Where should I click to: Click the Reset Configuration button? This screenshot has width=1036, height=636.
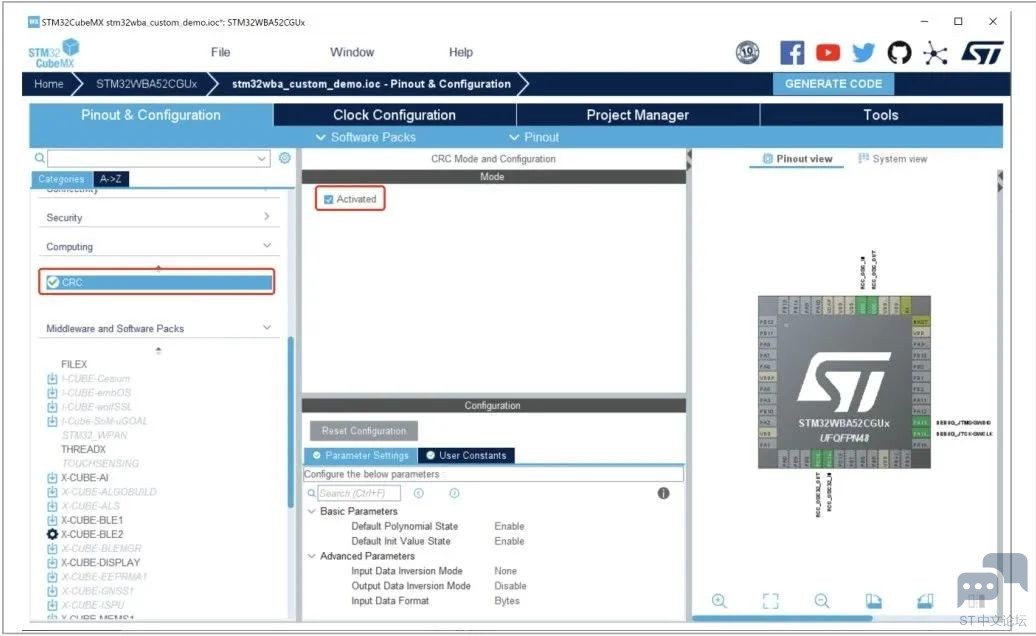(x=363, y=431)
